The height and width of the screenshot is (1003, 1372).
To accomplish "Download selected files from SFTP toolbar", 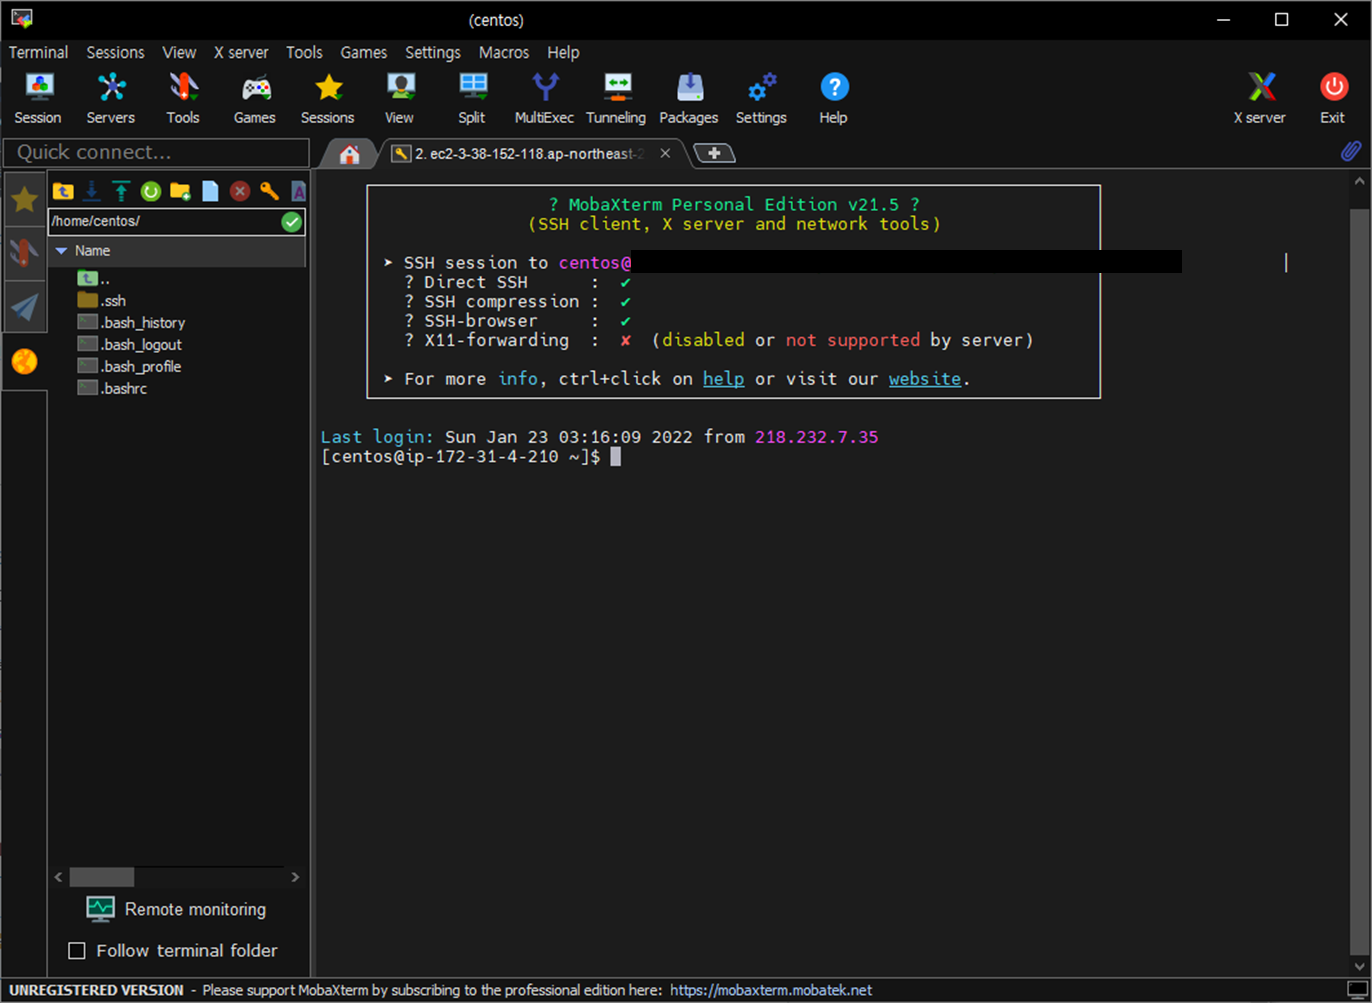I will click(x=92, y=191).
